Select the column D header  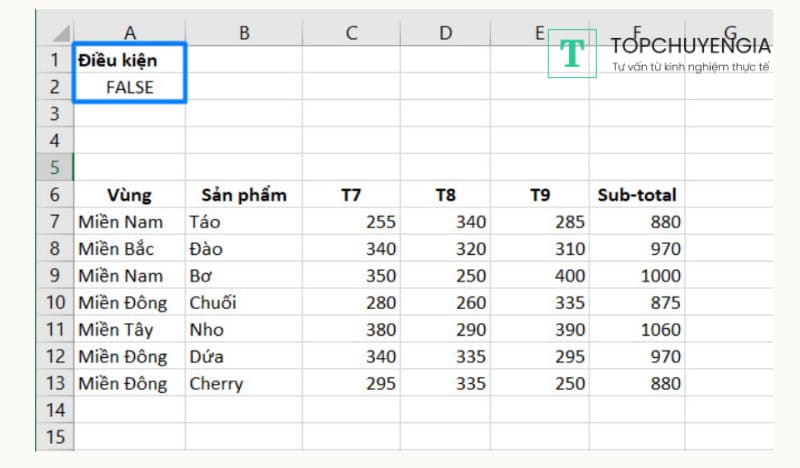(445, 33)
